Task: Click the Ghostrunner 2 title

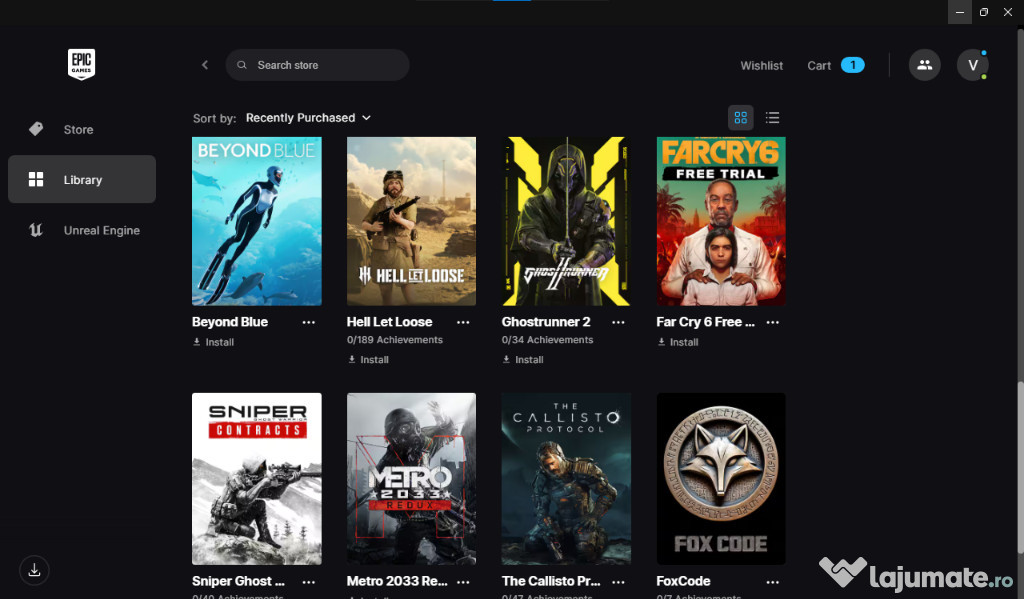Action: click(x=546, y=322)
